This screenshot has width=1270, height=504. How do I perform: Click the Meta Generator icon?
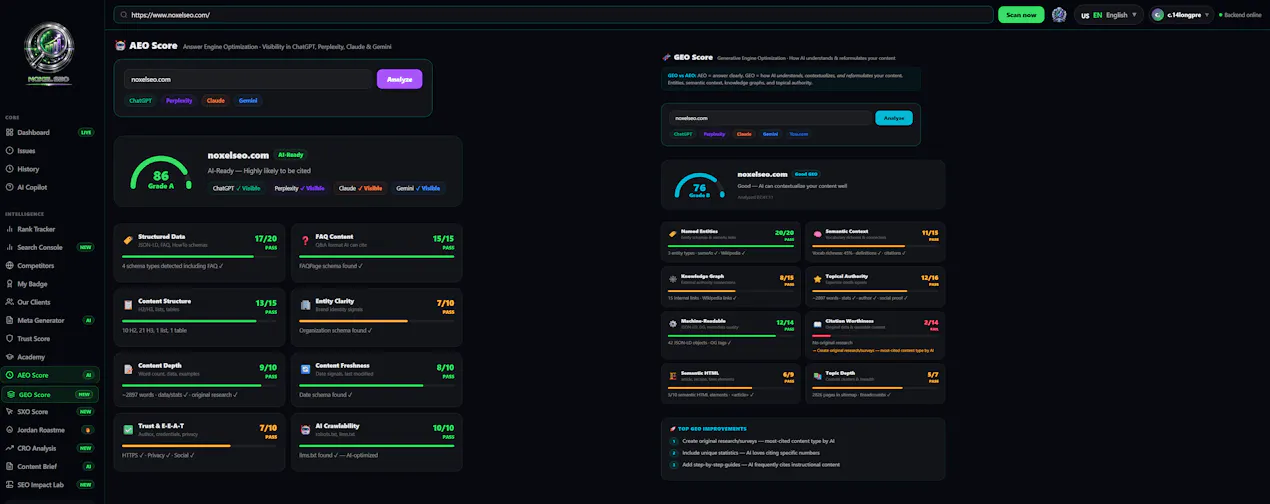click(x=10, y=320)
